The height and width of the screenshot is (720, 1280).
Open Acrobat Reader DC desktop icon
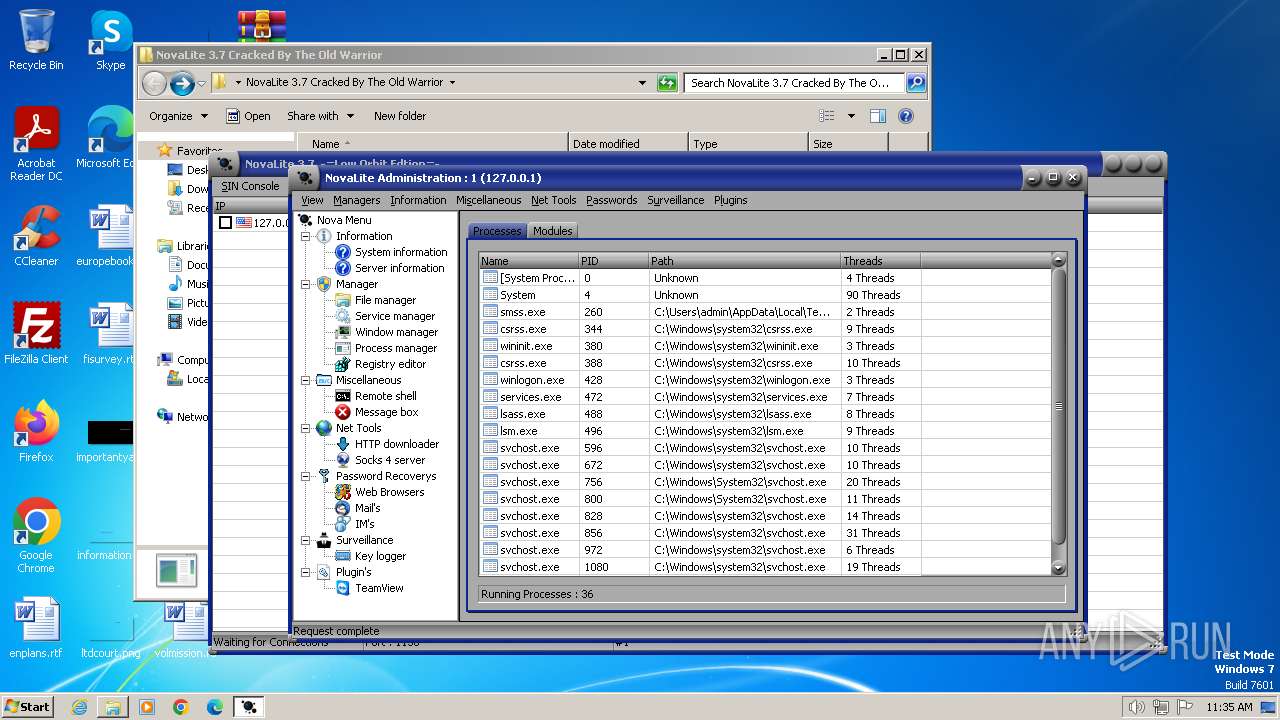tap(36, 144)
